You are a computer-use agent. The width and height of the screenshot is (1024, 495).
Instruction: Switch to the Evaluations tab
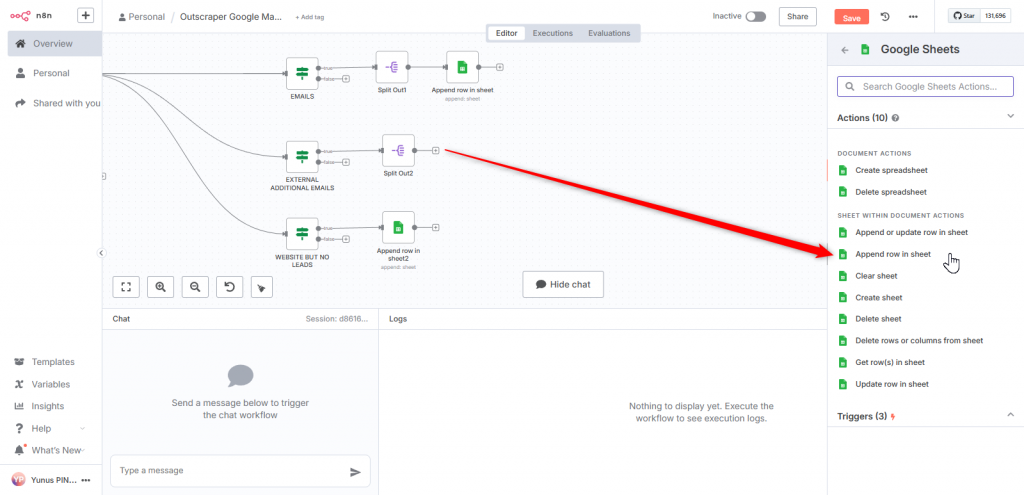pyautogui.click(x=609, y=33)
